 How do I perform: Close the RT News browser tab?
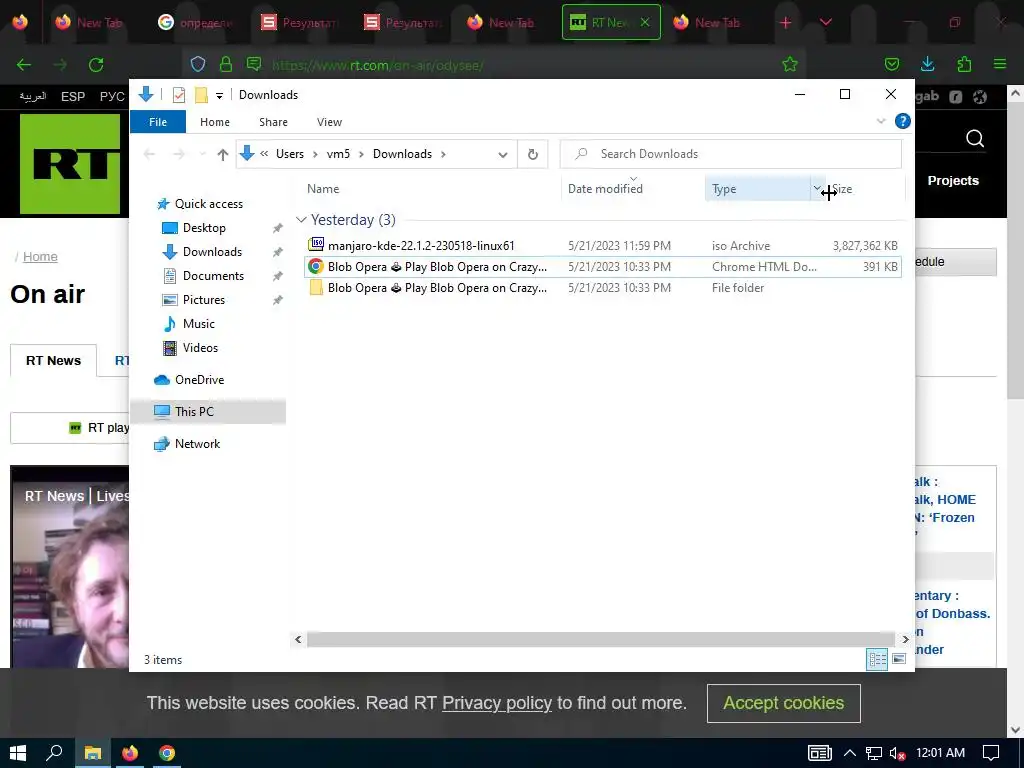(x=645, y=22)
